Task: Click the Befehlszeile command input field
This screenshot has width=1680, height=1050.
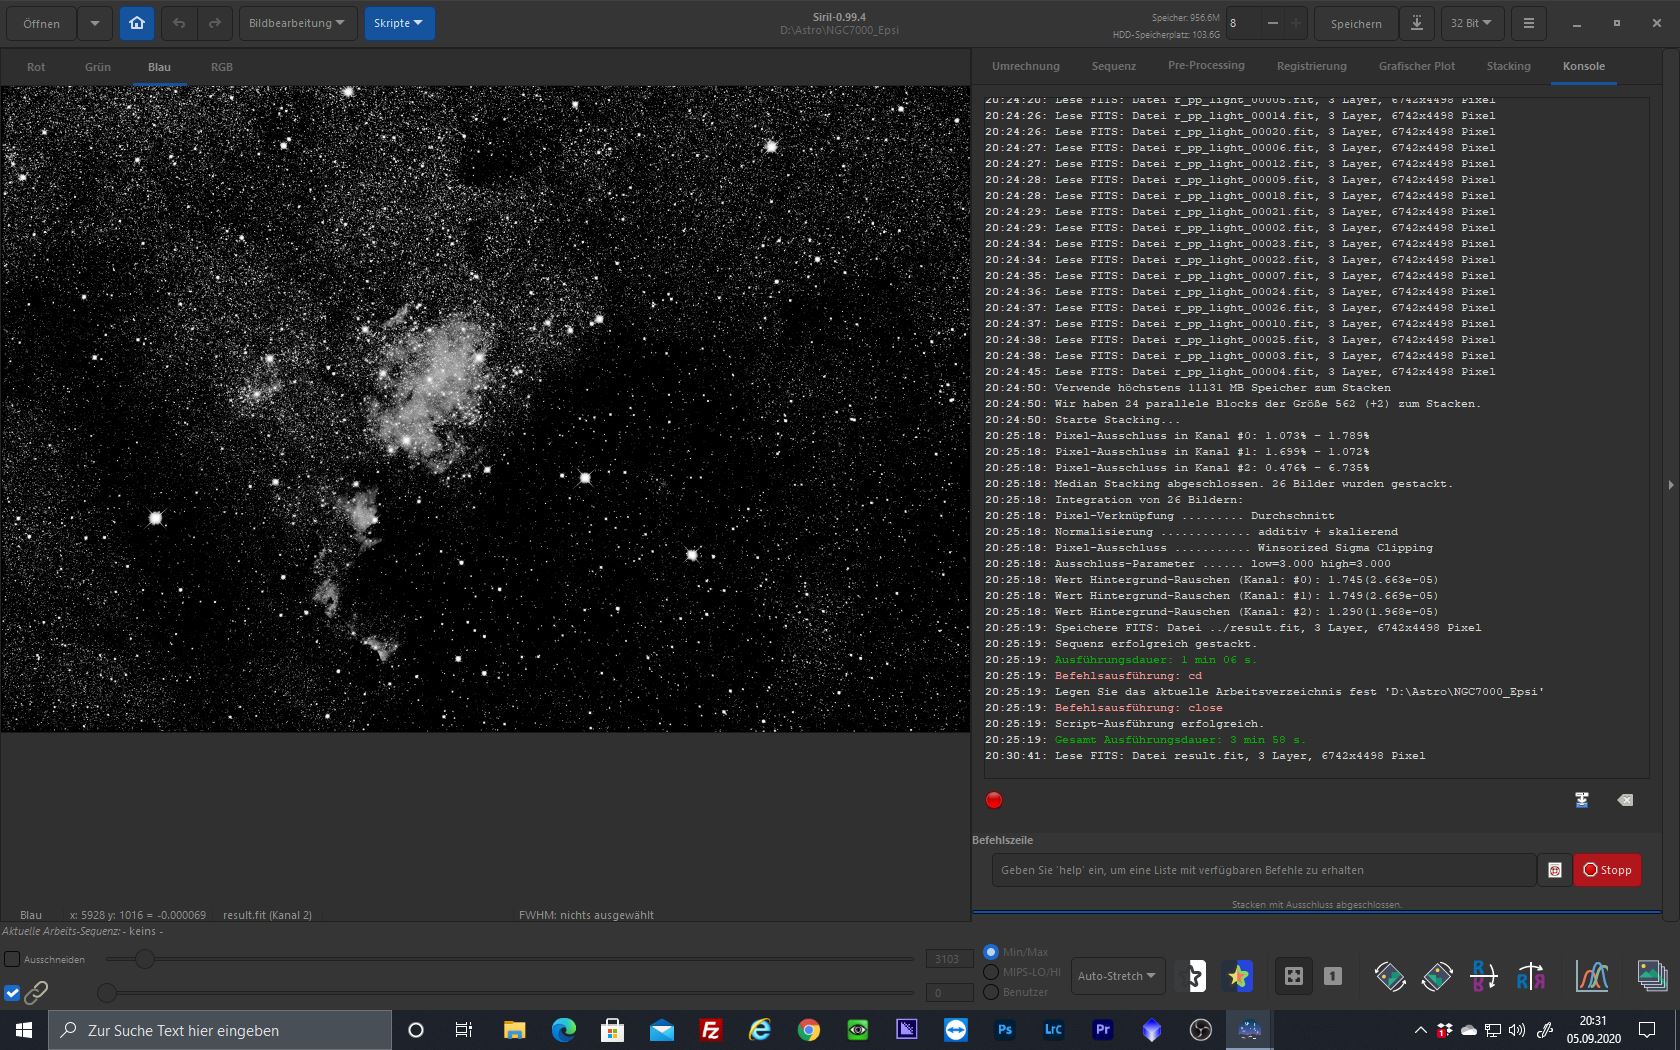Action: tap(1264, 870)
